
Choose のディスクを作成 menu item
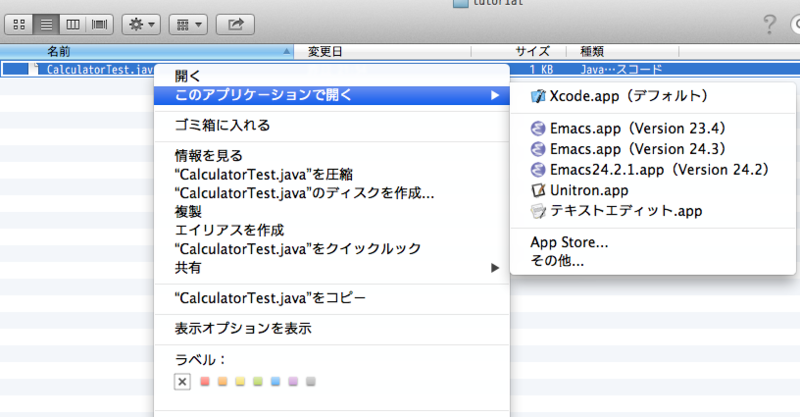(x=332, y=193)
